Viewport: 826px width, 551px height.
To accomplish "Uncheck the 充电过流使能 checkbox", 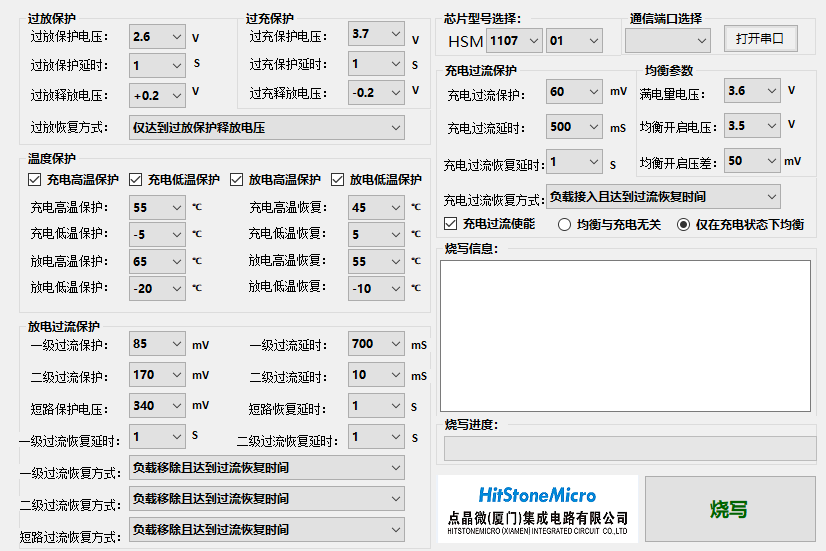I will [450, 224].
